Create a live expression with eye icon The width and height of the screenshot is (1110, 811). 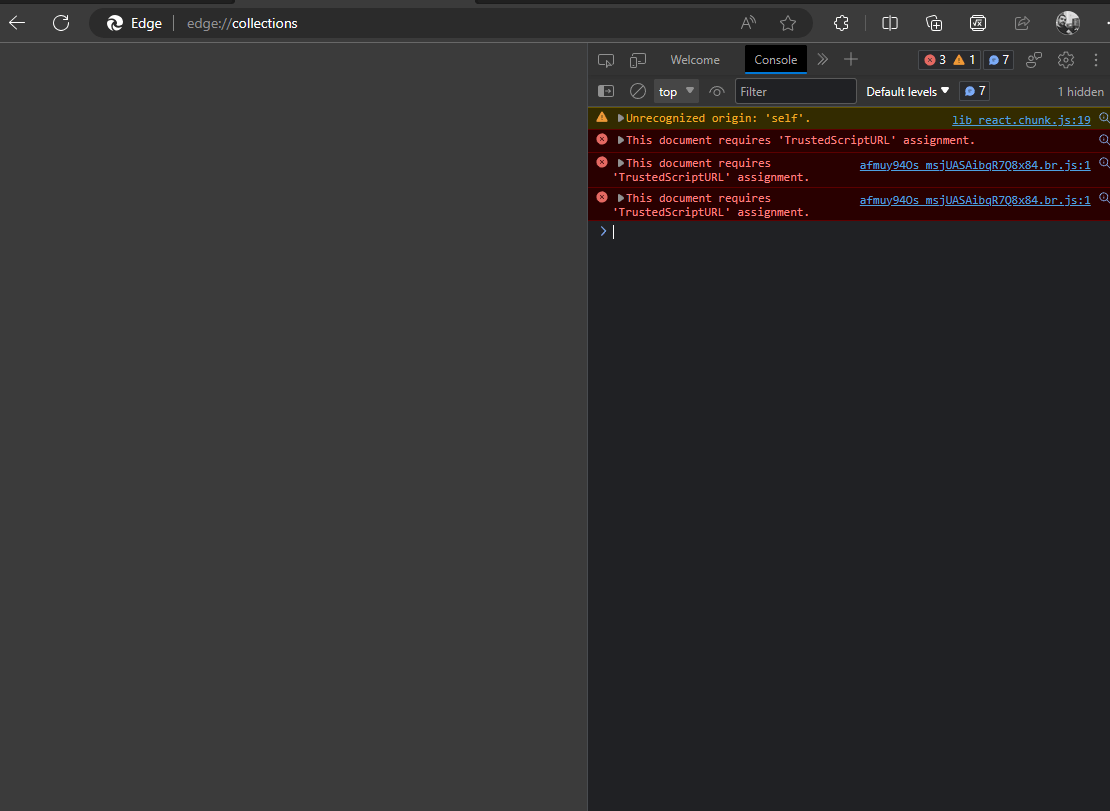pyautogui.click(x=716, y=91)
